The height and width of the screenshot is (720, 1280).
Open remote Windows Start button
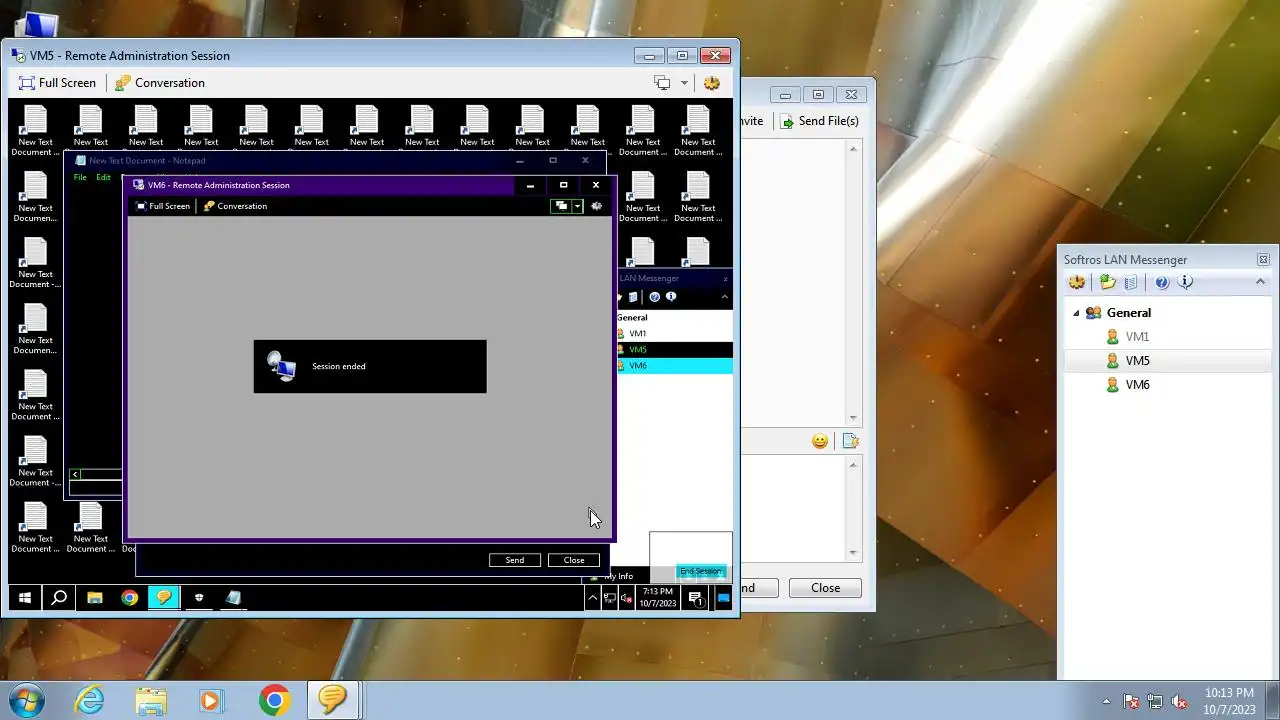pyautogui.click(x=25, y=598)
